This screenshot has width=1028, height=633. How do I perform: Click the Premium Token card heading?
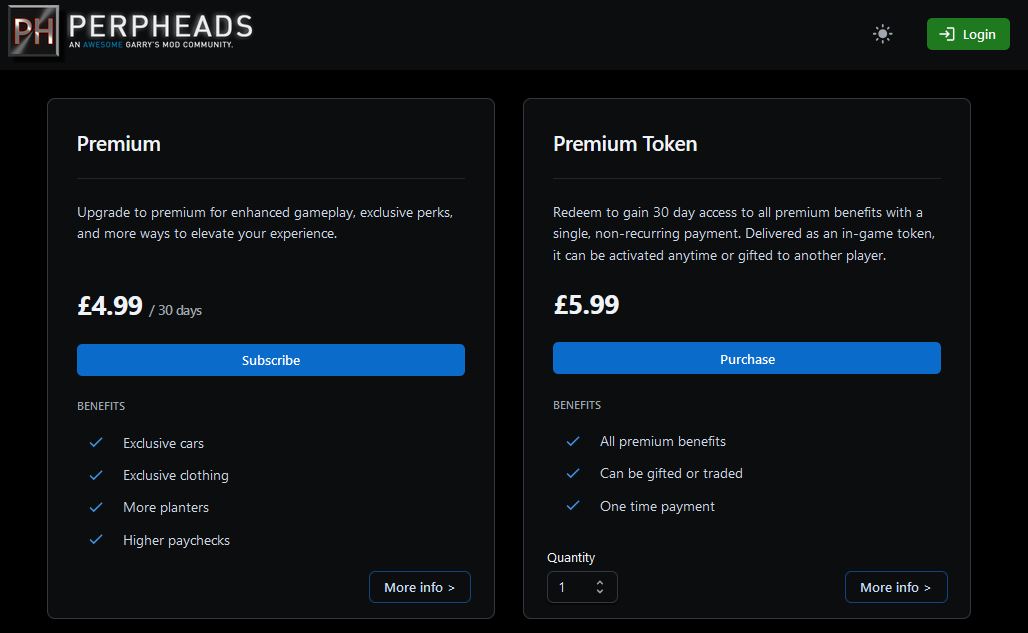[x=625, y=144]
